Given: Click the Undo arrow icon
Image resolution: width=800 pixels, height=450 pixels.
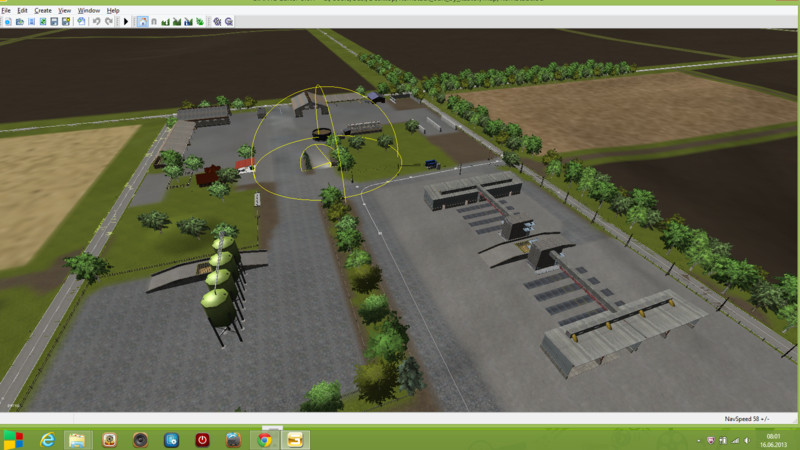Looking at the screenshot, I should pyautogui.click(x=96, y=20).
